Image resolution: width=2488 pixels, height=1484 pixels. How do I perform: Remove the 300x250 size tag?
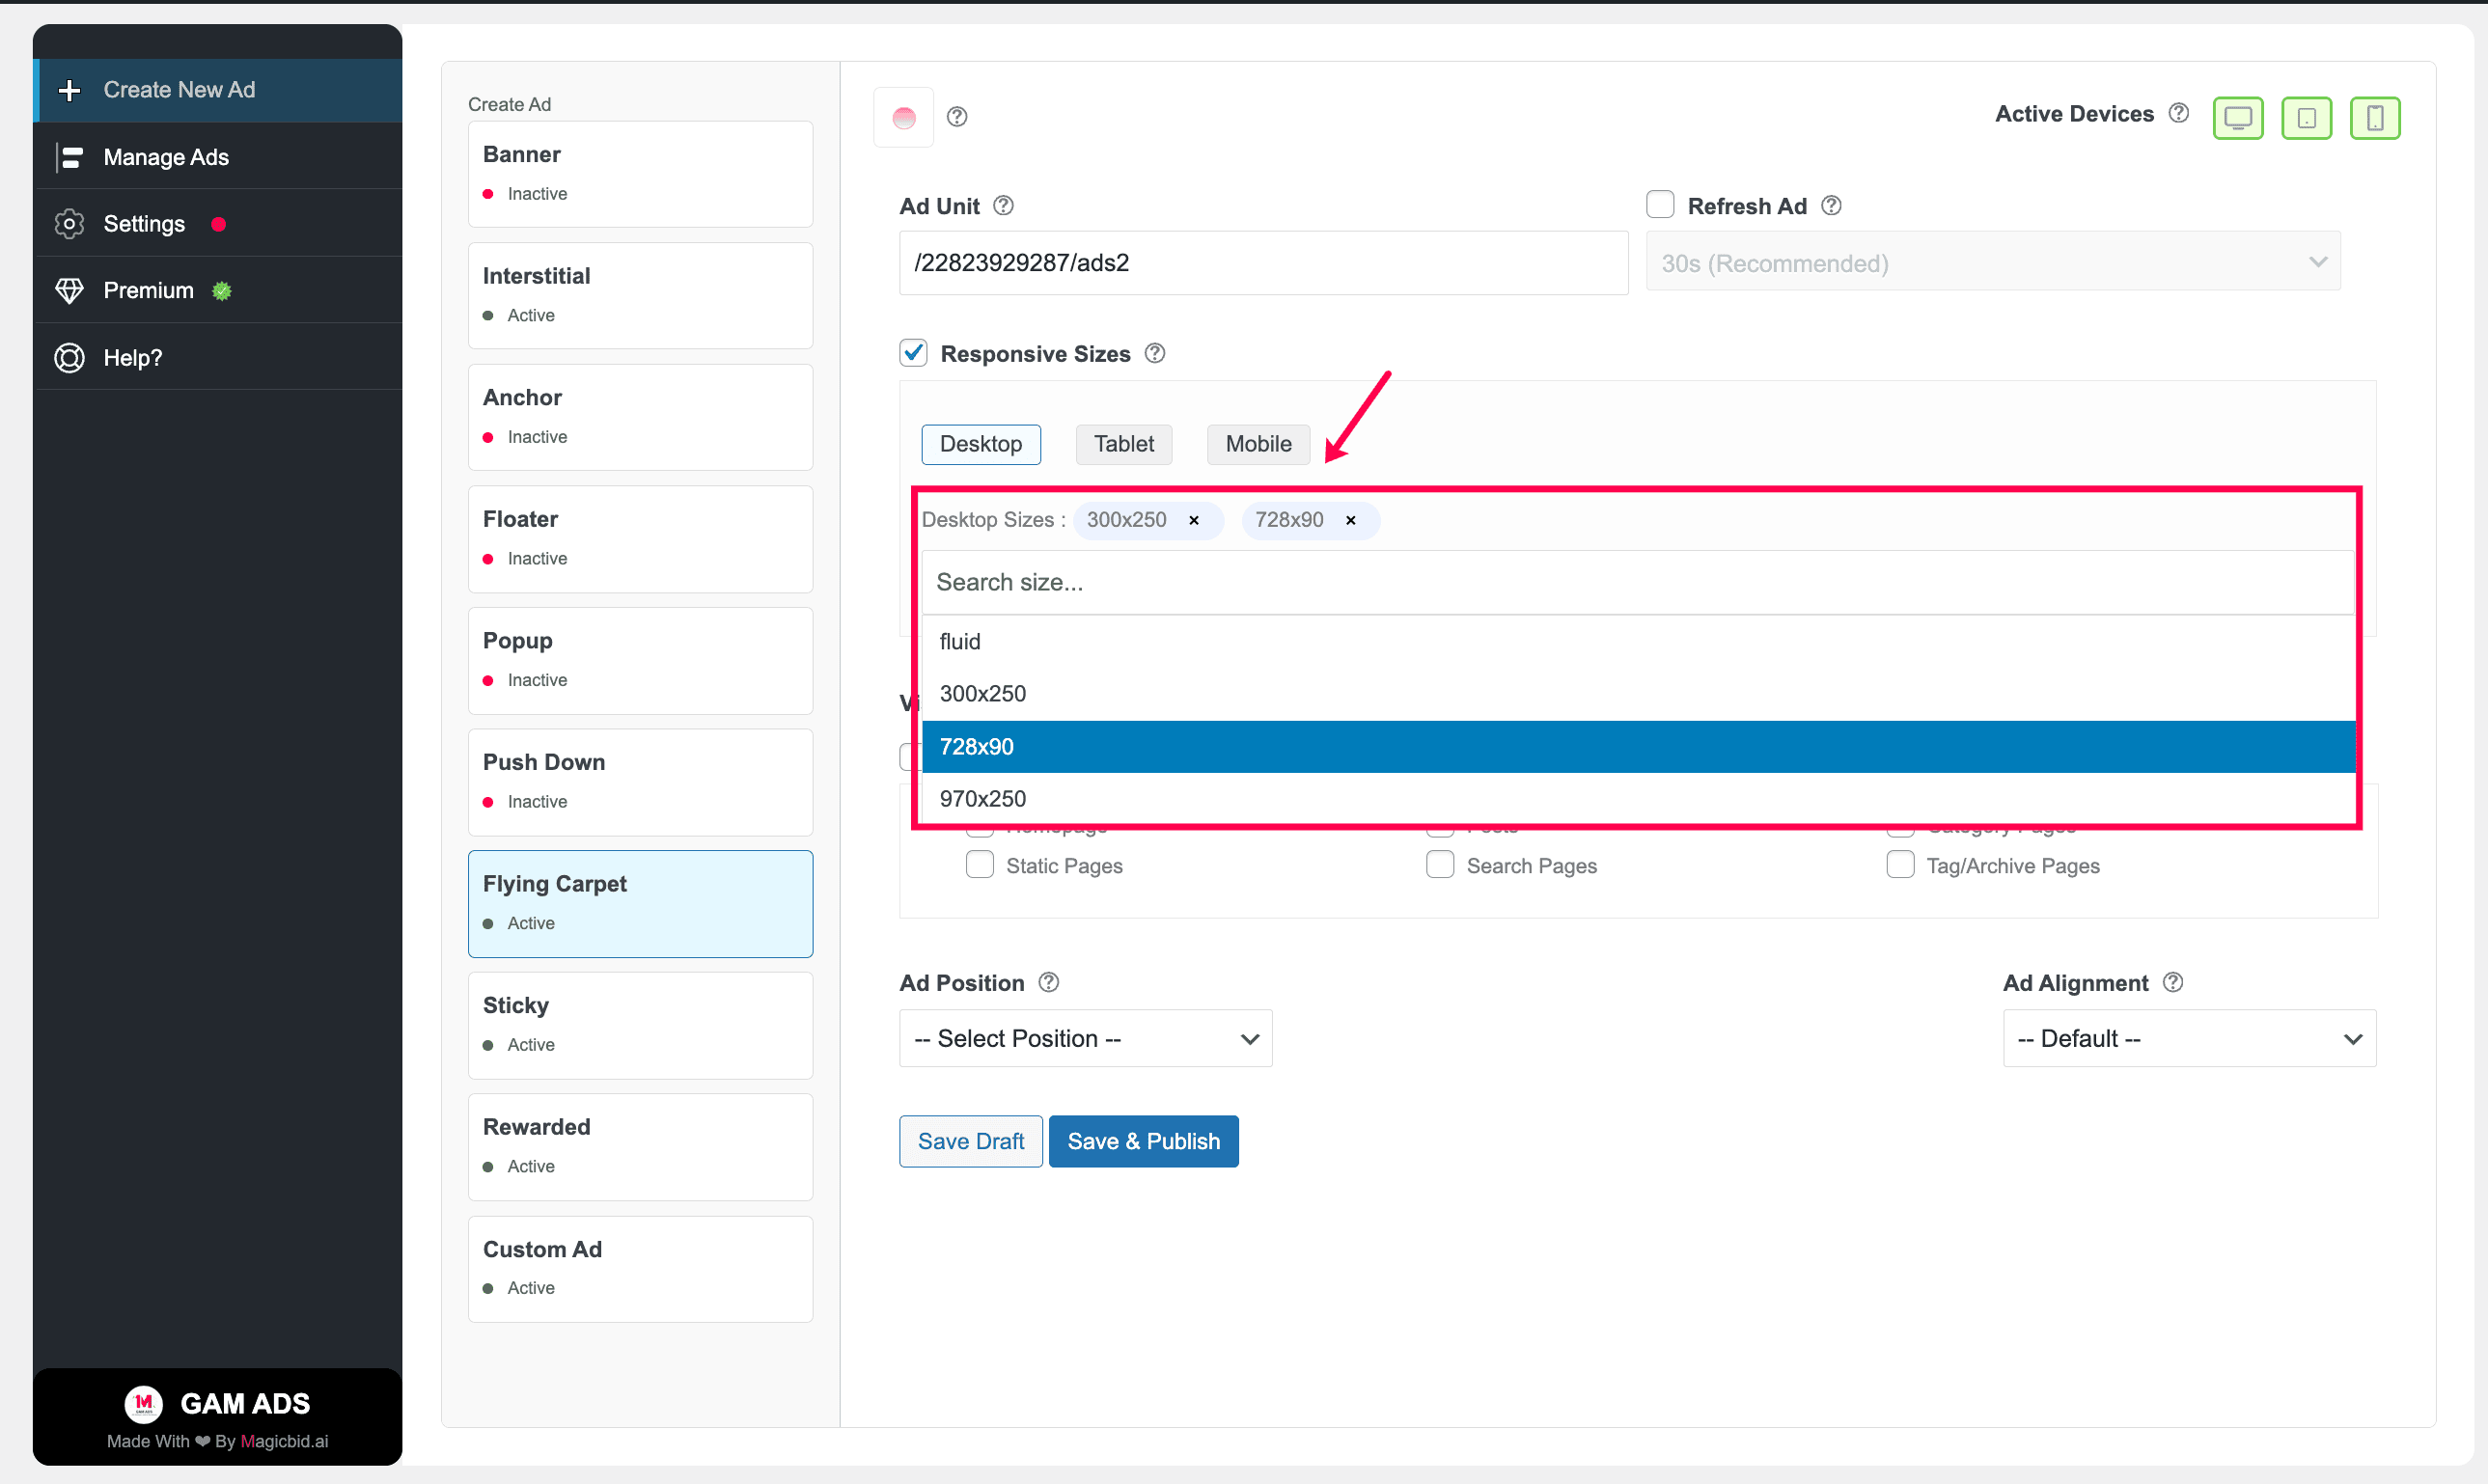coord(1194,520)
